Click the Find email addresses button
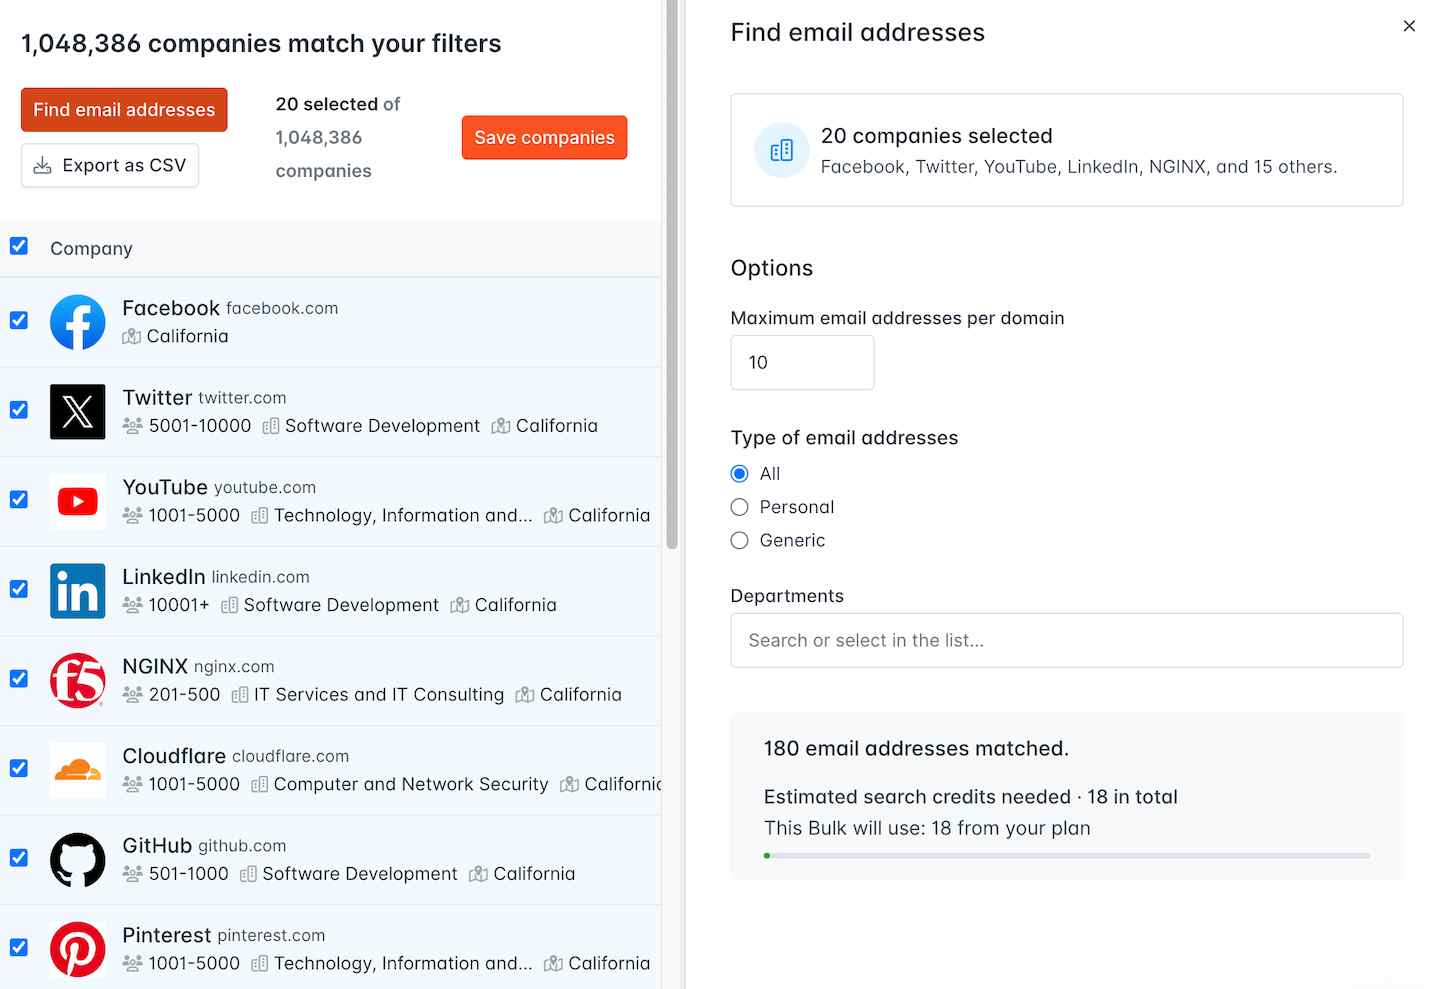The width and height of the screenshot is (1440, 989). tap(124, 110)
